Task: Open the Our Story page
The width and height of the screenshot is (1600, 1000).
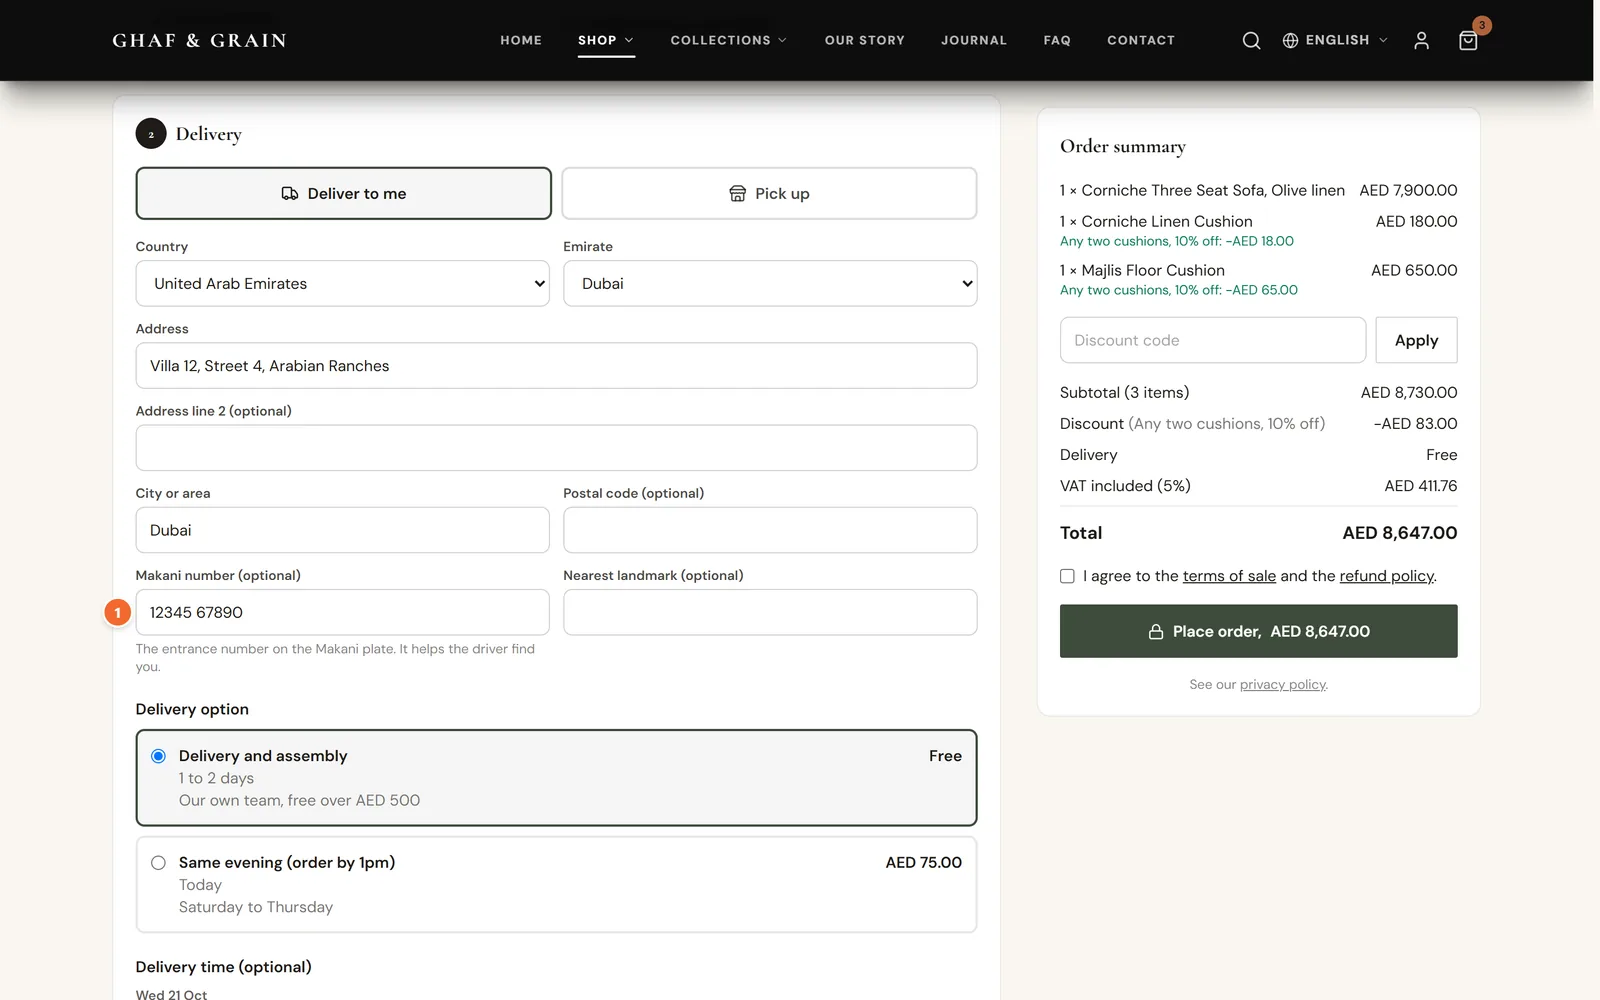Action: [865, 40]
